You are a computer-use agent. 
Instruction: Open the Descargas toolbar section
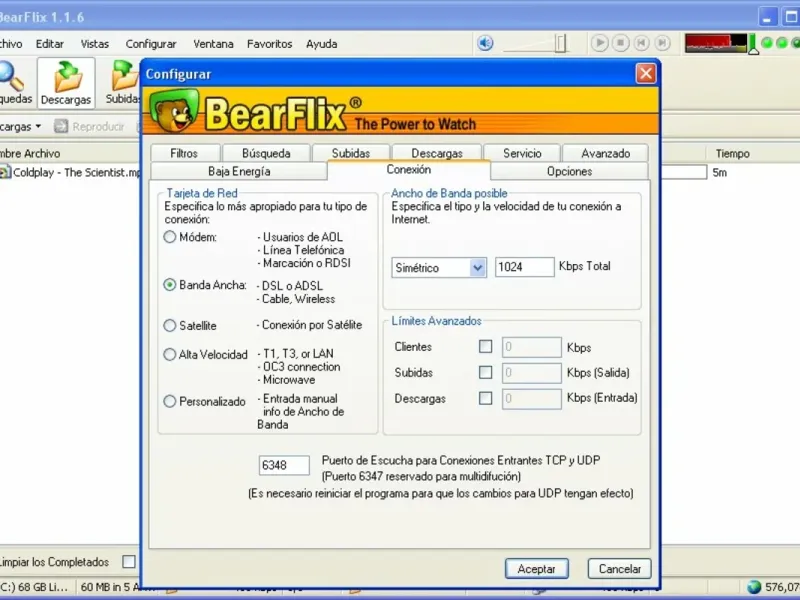point(66,83)
